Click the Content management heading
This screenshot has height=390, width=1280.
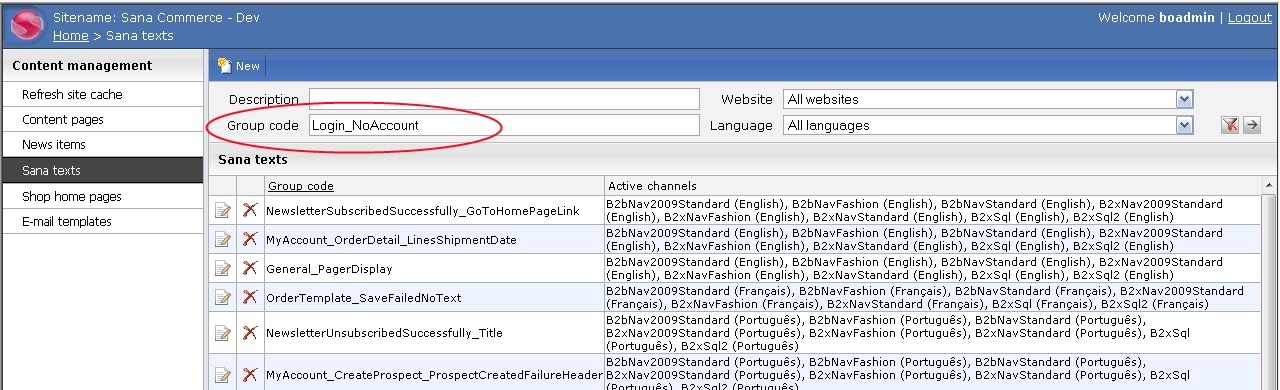[82, 66]
